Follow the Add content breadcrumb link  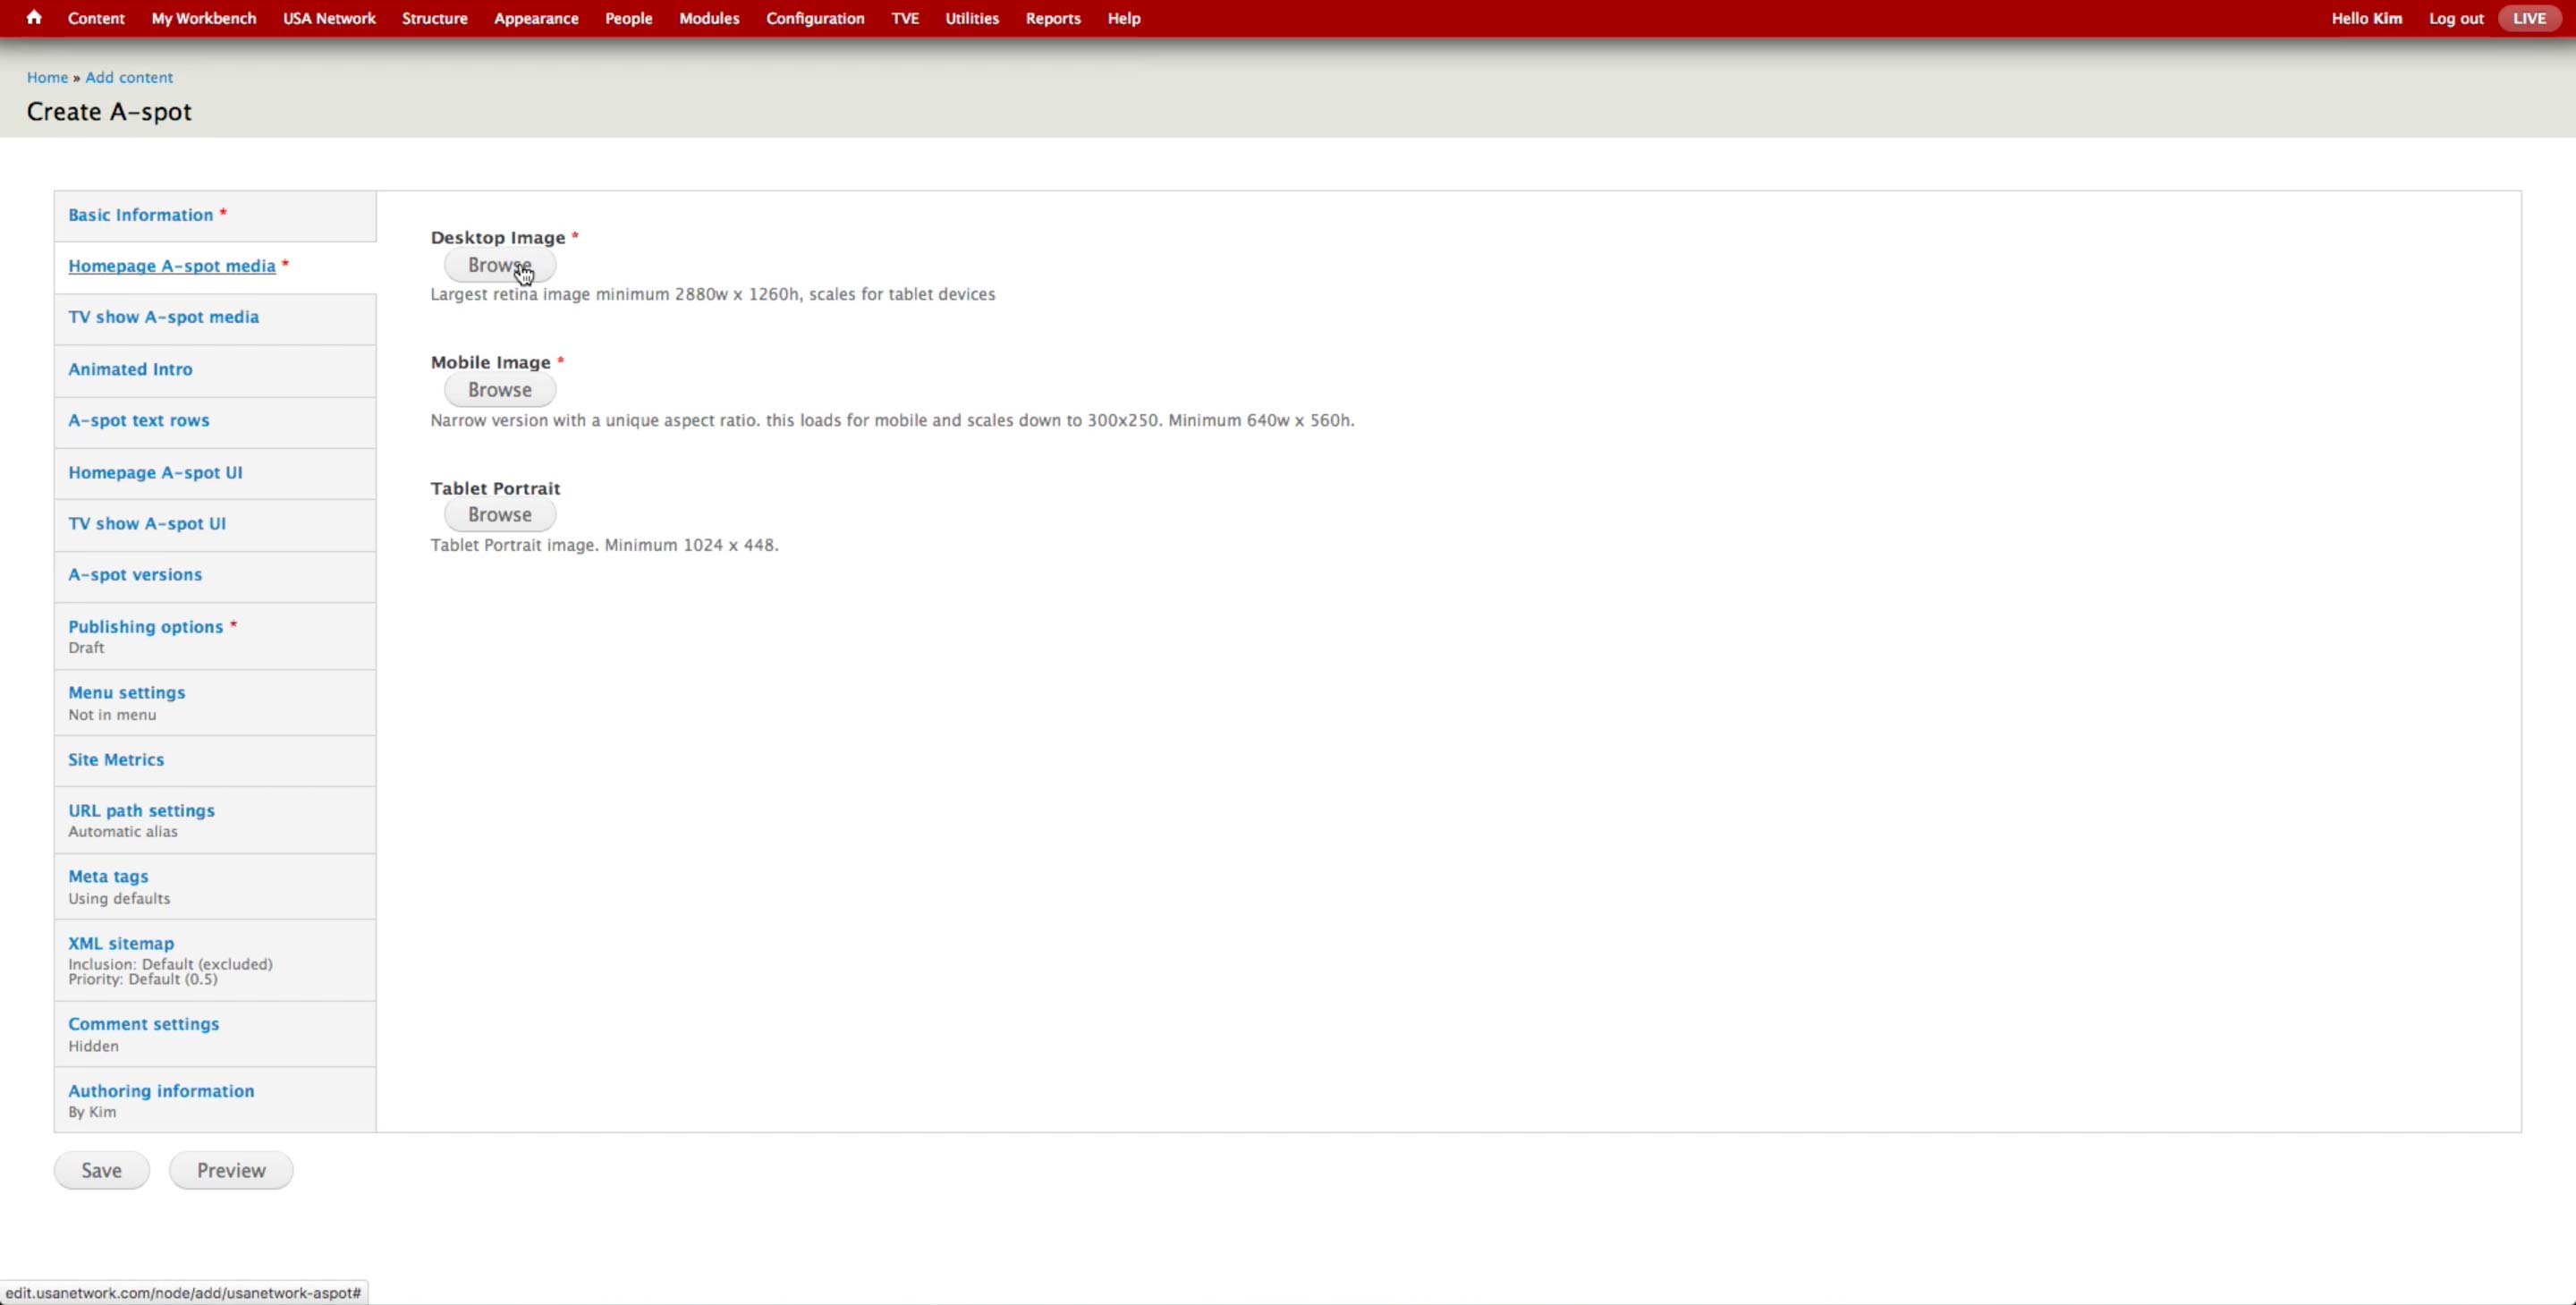pyautogui.click(x=129, y=77)
